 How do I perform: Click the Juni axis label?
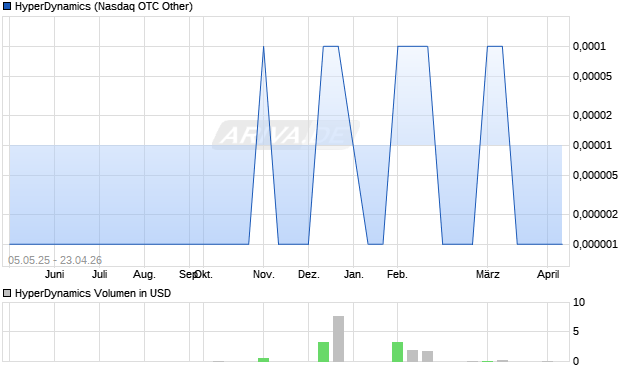55,274
